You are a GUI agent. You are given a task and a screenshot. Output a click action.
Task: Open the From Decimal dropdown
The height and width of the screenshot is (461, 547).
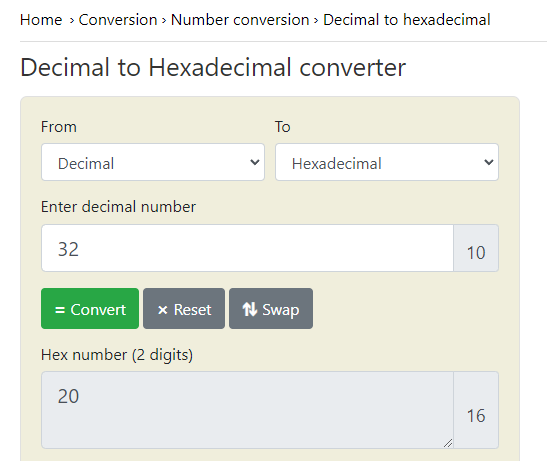(153, 162)
